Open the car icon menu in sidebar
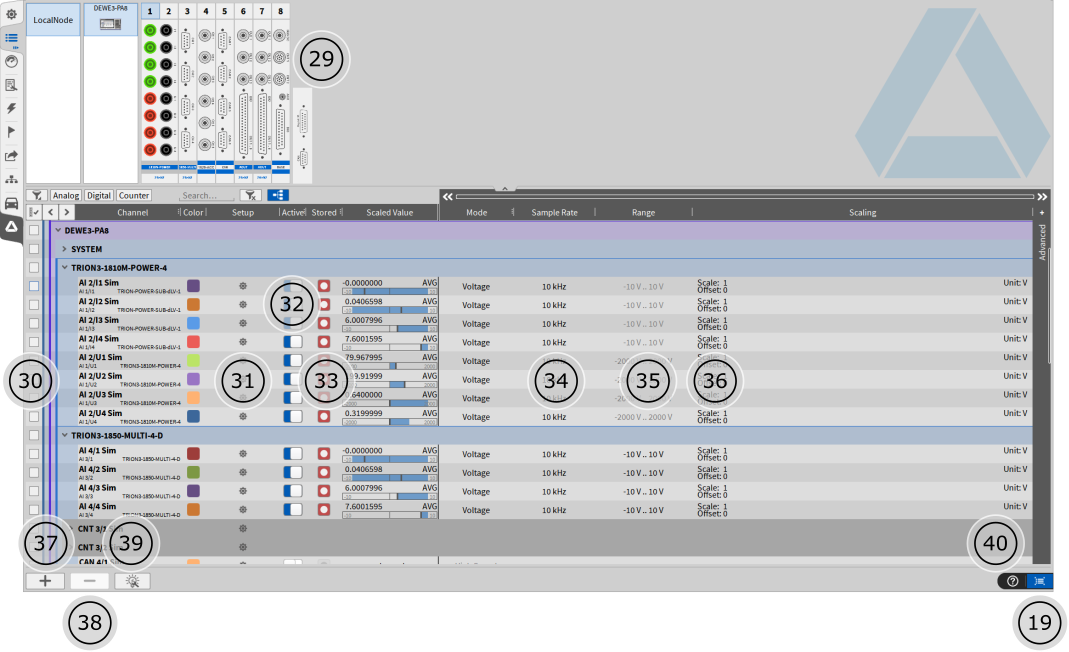This screenshot has width=1069, height=652. coord(12,203)
